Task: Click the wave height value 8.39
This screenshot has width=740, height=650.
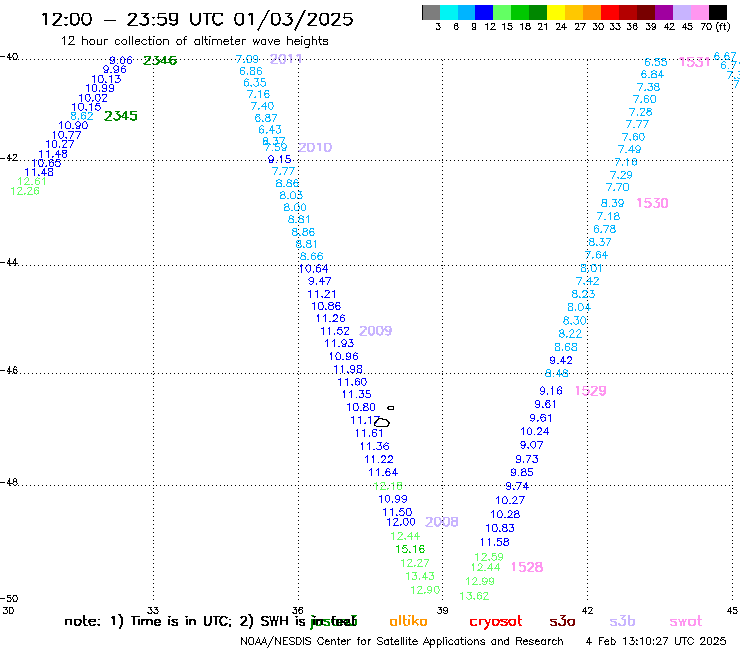Action: [x=613, y=203]
